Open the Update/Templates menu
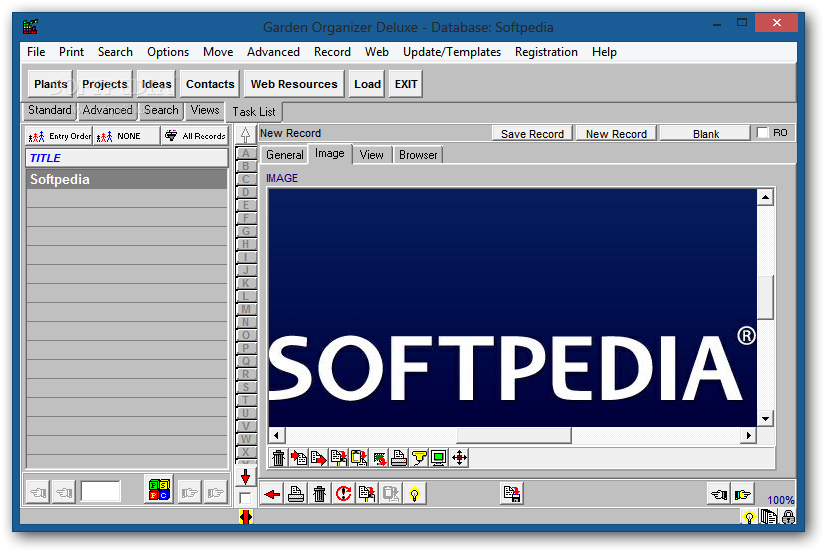 pos(452,52)
